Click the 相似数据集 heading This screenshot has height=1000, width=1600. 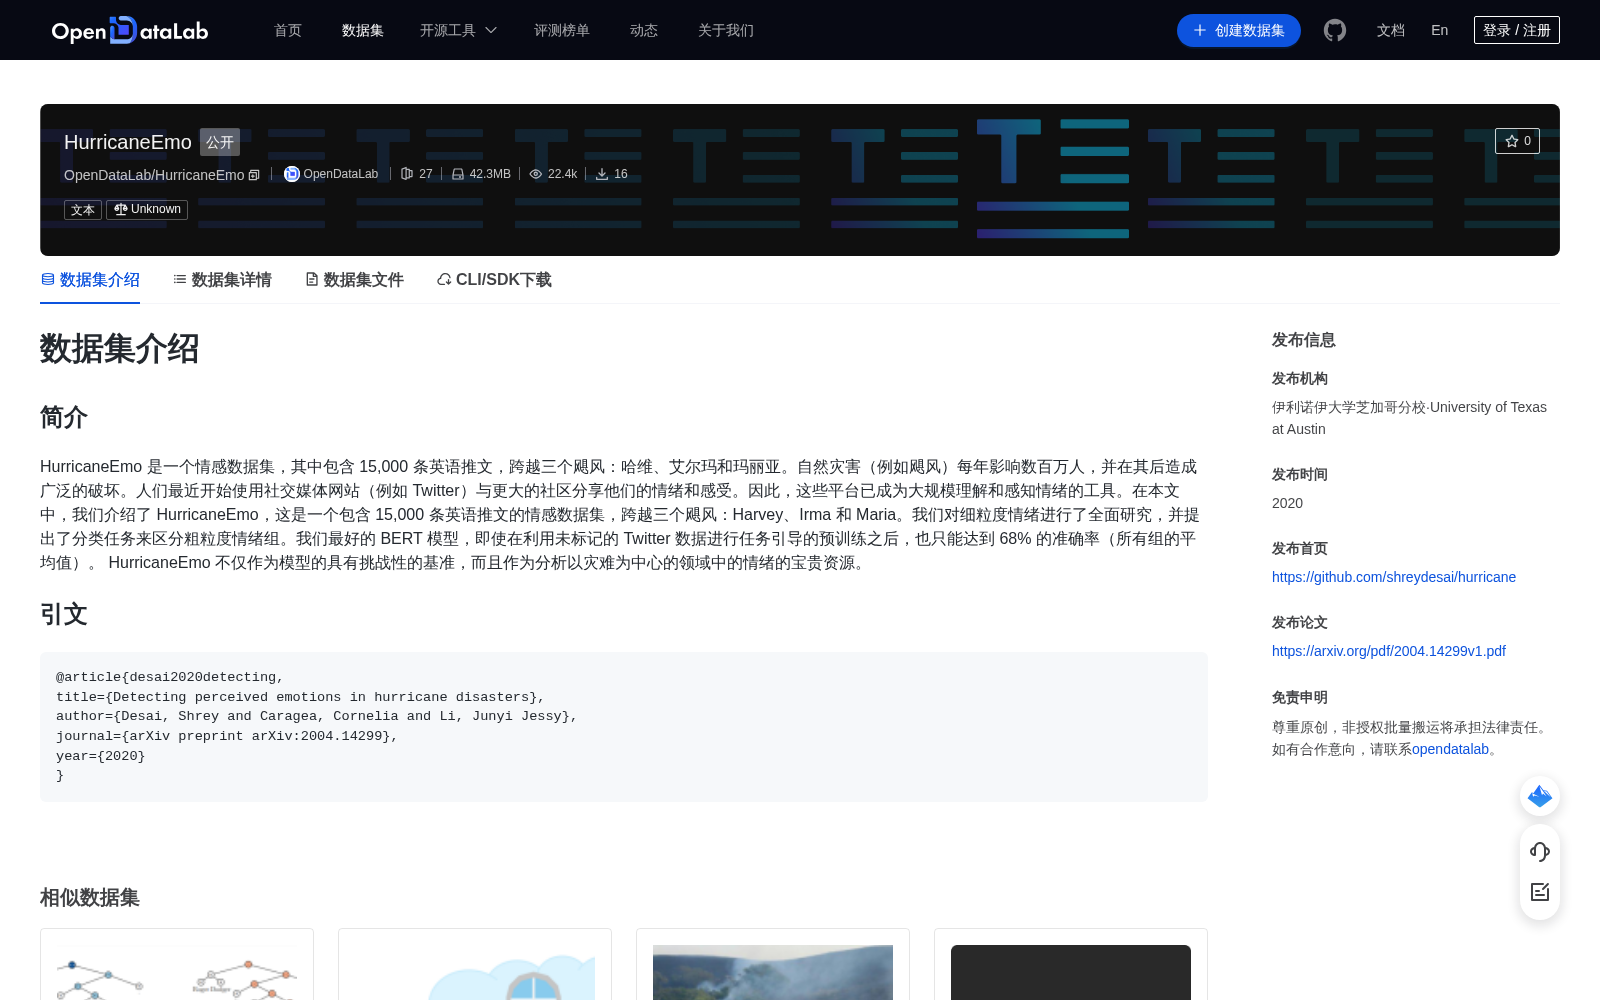(90, 898)
